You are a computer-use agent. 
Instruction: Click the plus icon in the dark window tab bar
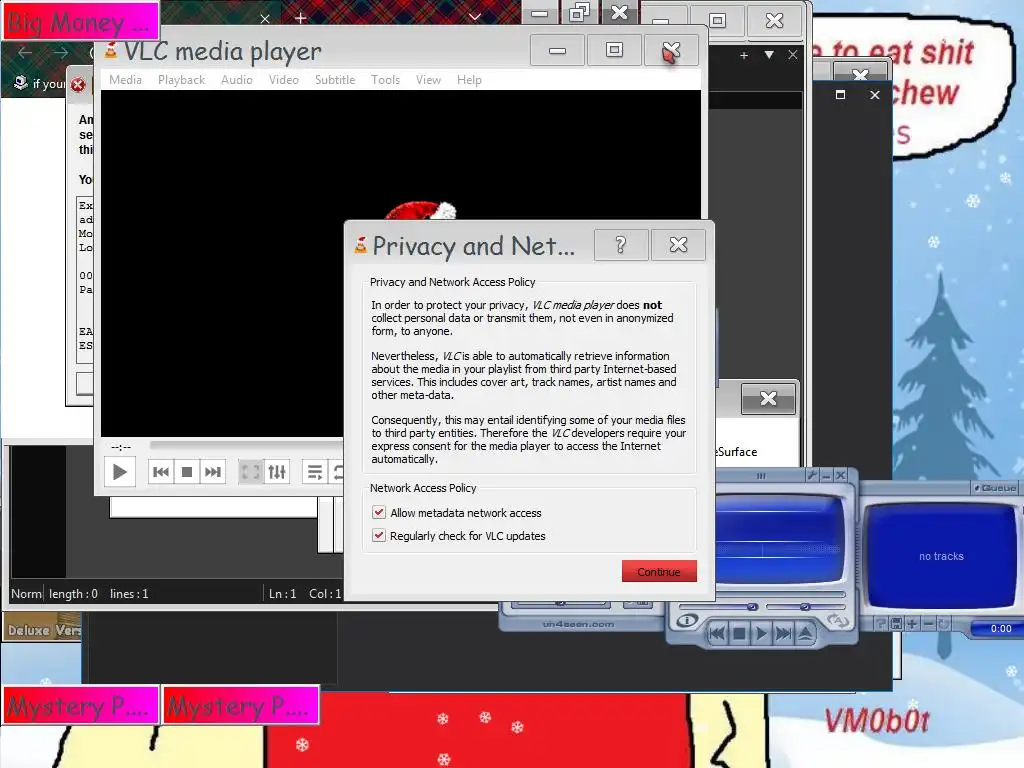744,56
